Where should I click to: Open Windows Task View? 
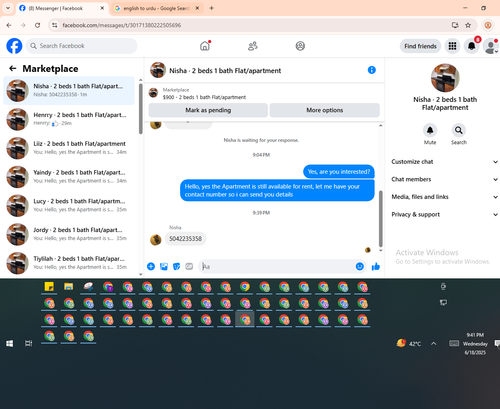click(29, 343)
